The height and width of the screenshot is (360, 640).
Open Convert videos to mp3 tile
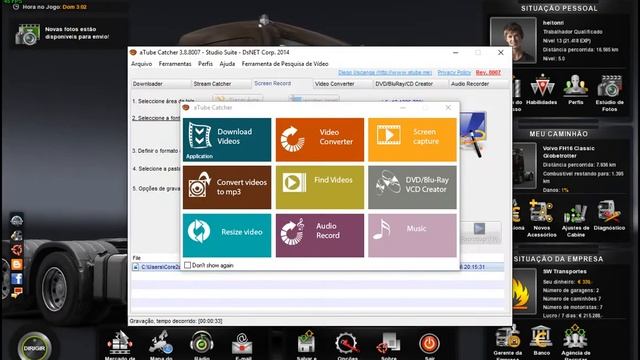pyautogui.click(x=227, y=187)
